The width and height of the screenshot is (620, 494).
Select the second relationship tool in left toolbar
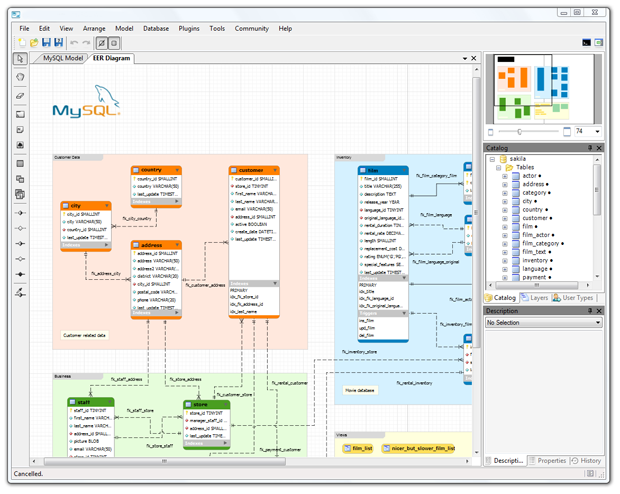pyautogui.click(x=20, y=228)
